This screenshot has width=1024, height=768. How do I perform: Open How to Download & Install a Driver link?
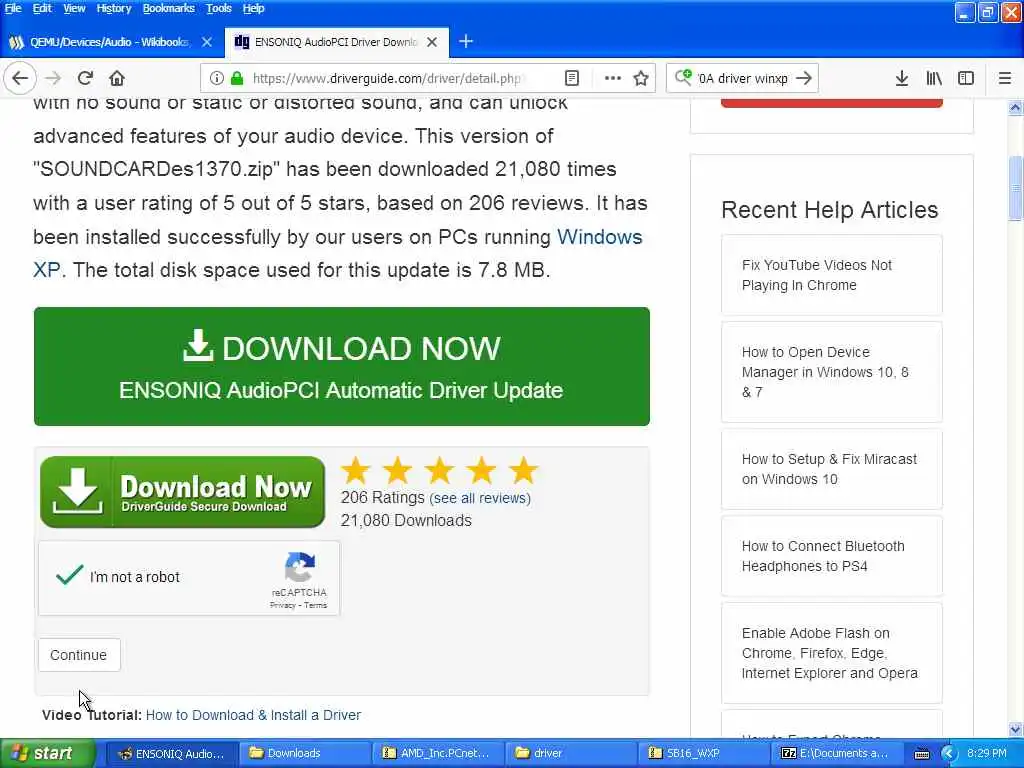[x=253, y=715]
